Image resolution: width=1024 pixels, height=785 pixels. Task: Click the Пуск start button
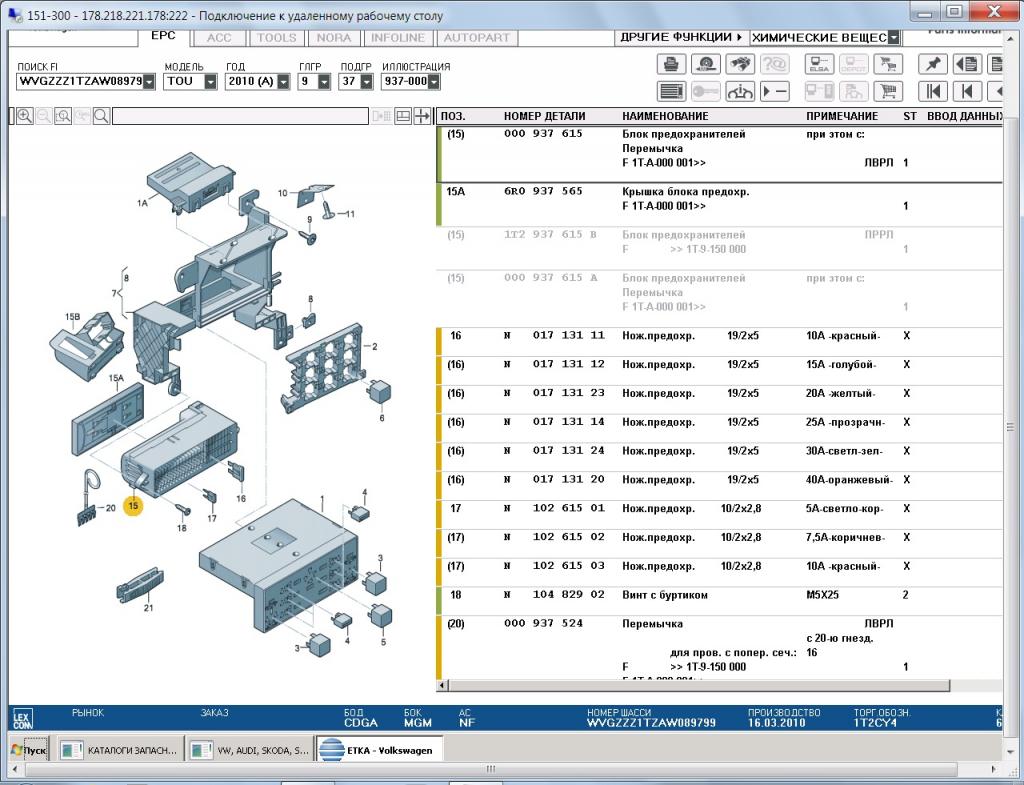pos(30,750)
